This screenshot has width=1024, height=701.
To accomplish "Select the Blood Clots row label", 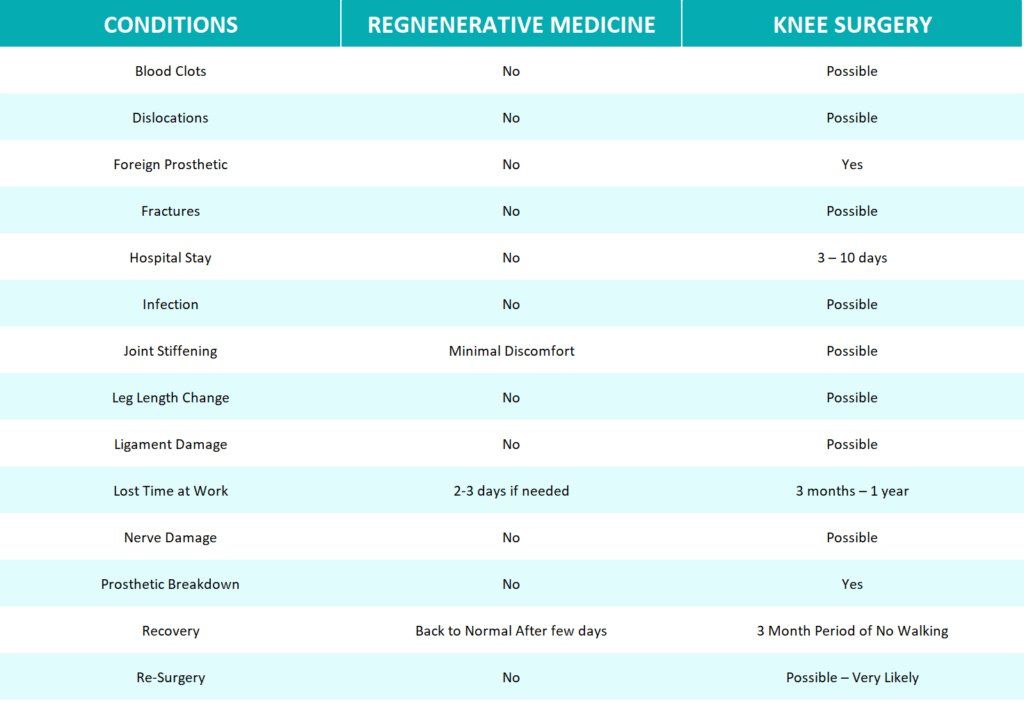I will [x=170, y=71].
